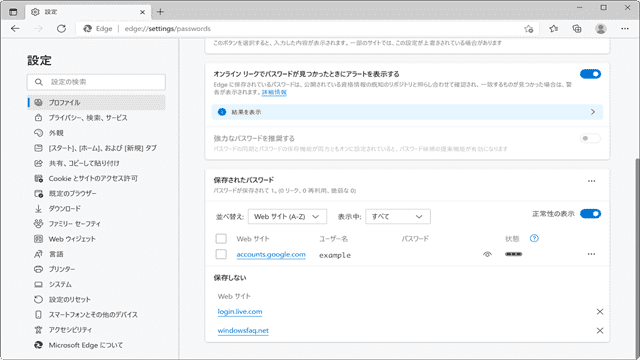Toggle 正常性の表示 switch

(x=590, y=214)
